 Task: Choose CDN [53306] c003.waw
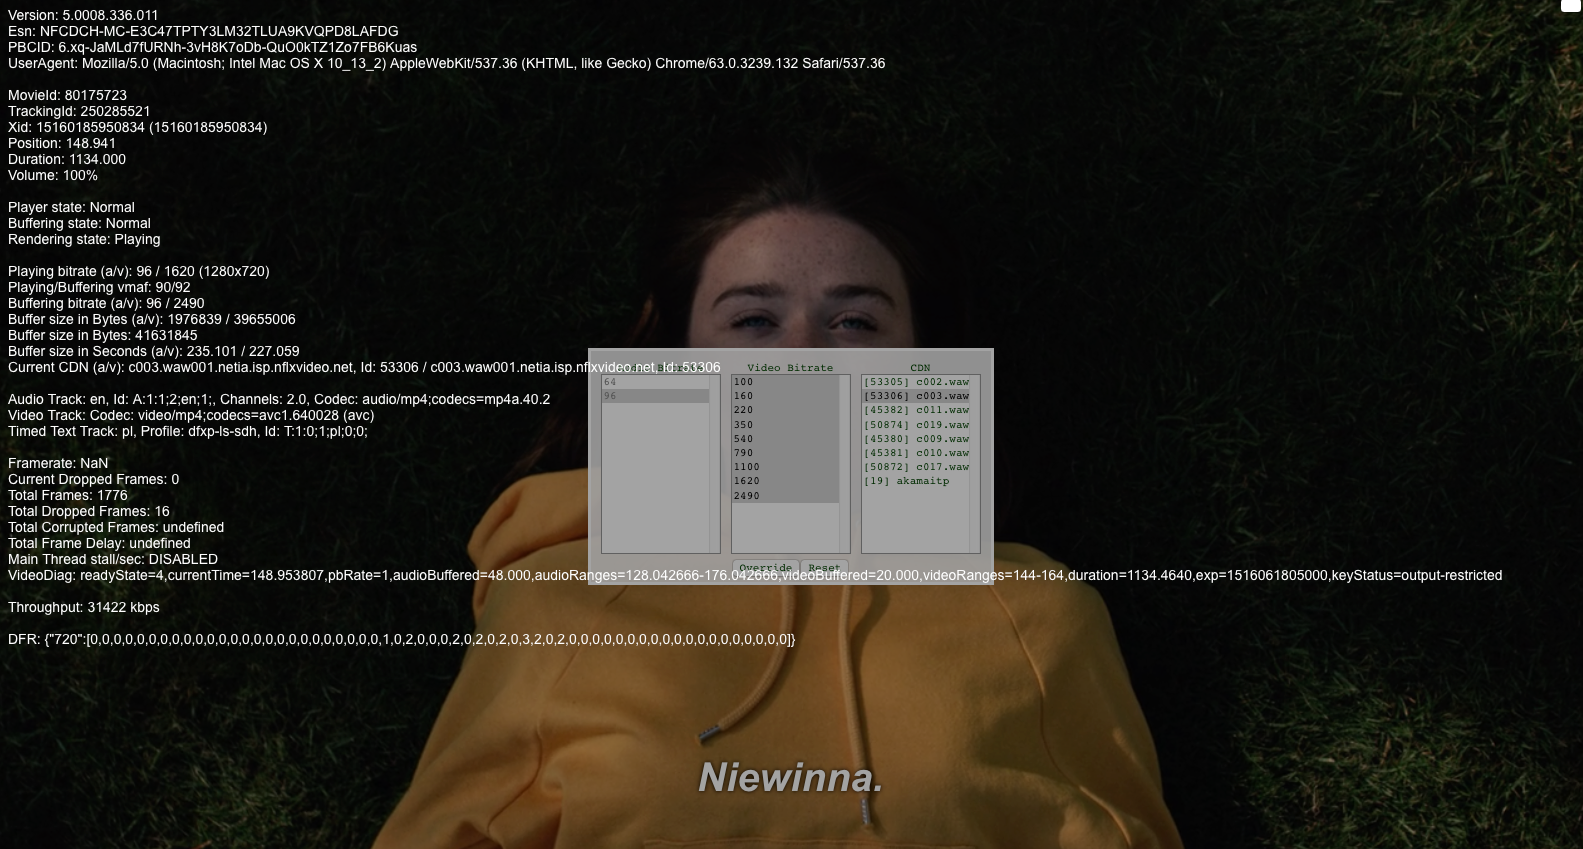tap(916, 396)
